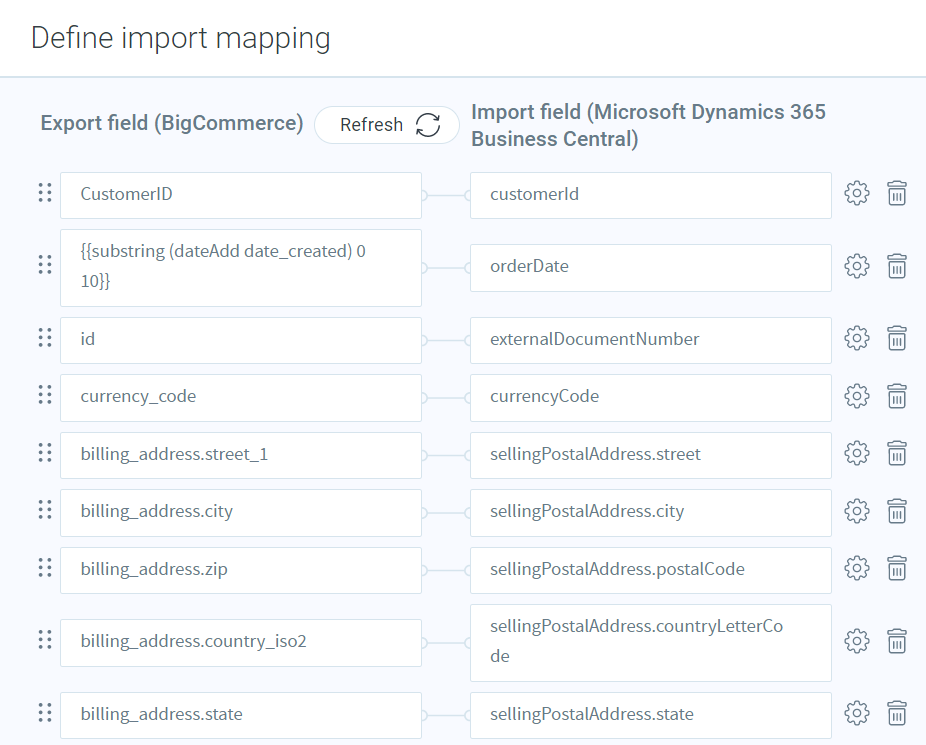
Task: Delete the customerId mapping row
Action: point(896,193)
